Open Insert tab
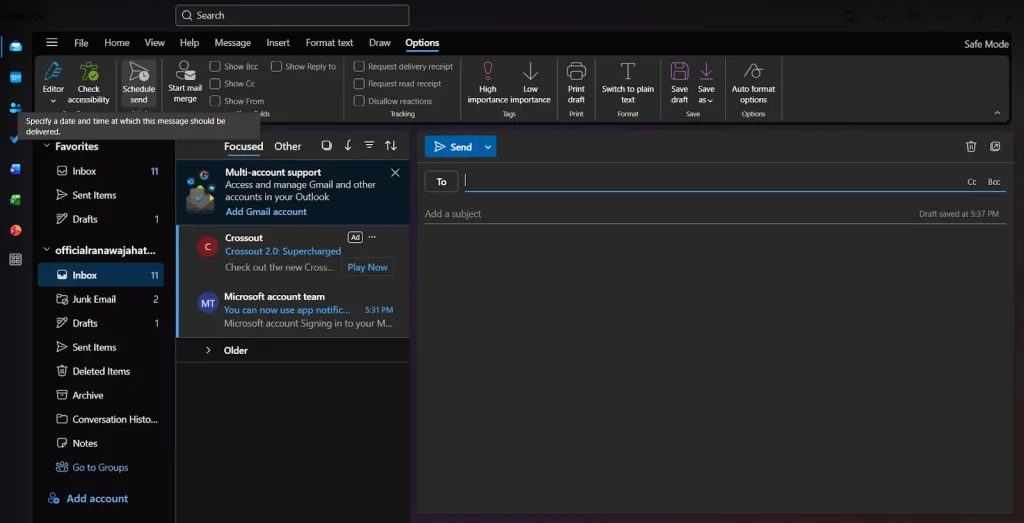The image size is (1024, 523). pos(278,42)
